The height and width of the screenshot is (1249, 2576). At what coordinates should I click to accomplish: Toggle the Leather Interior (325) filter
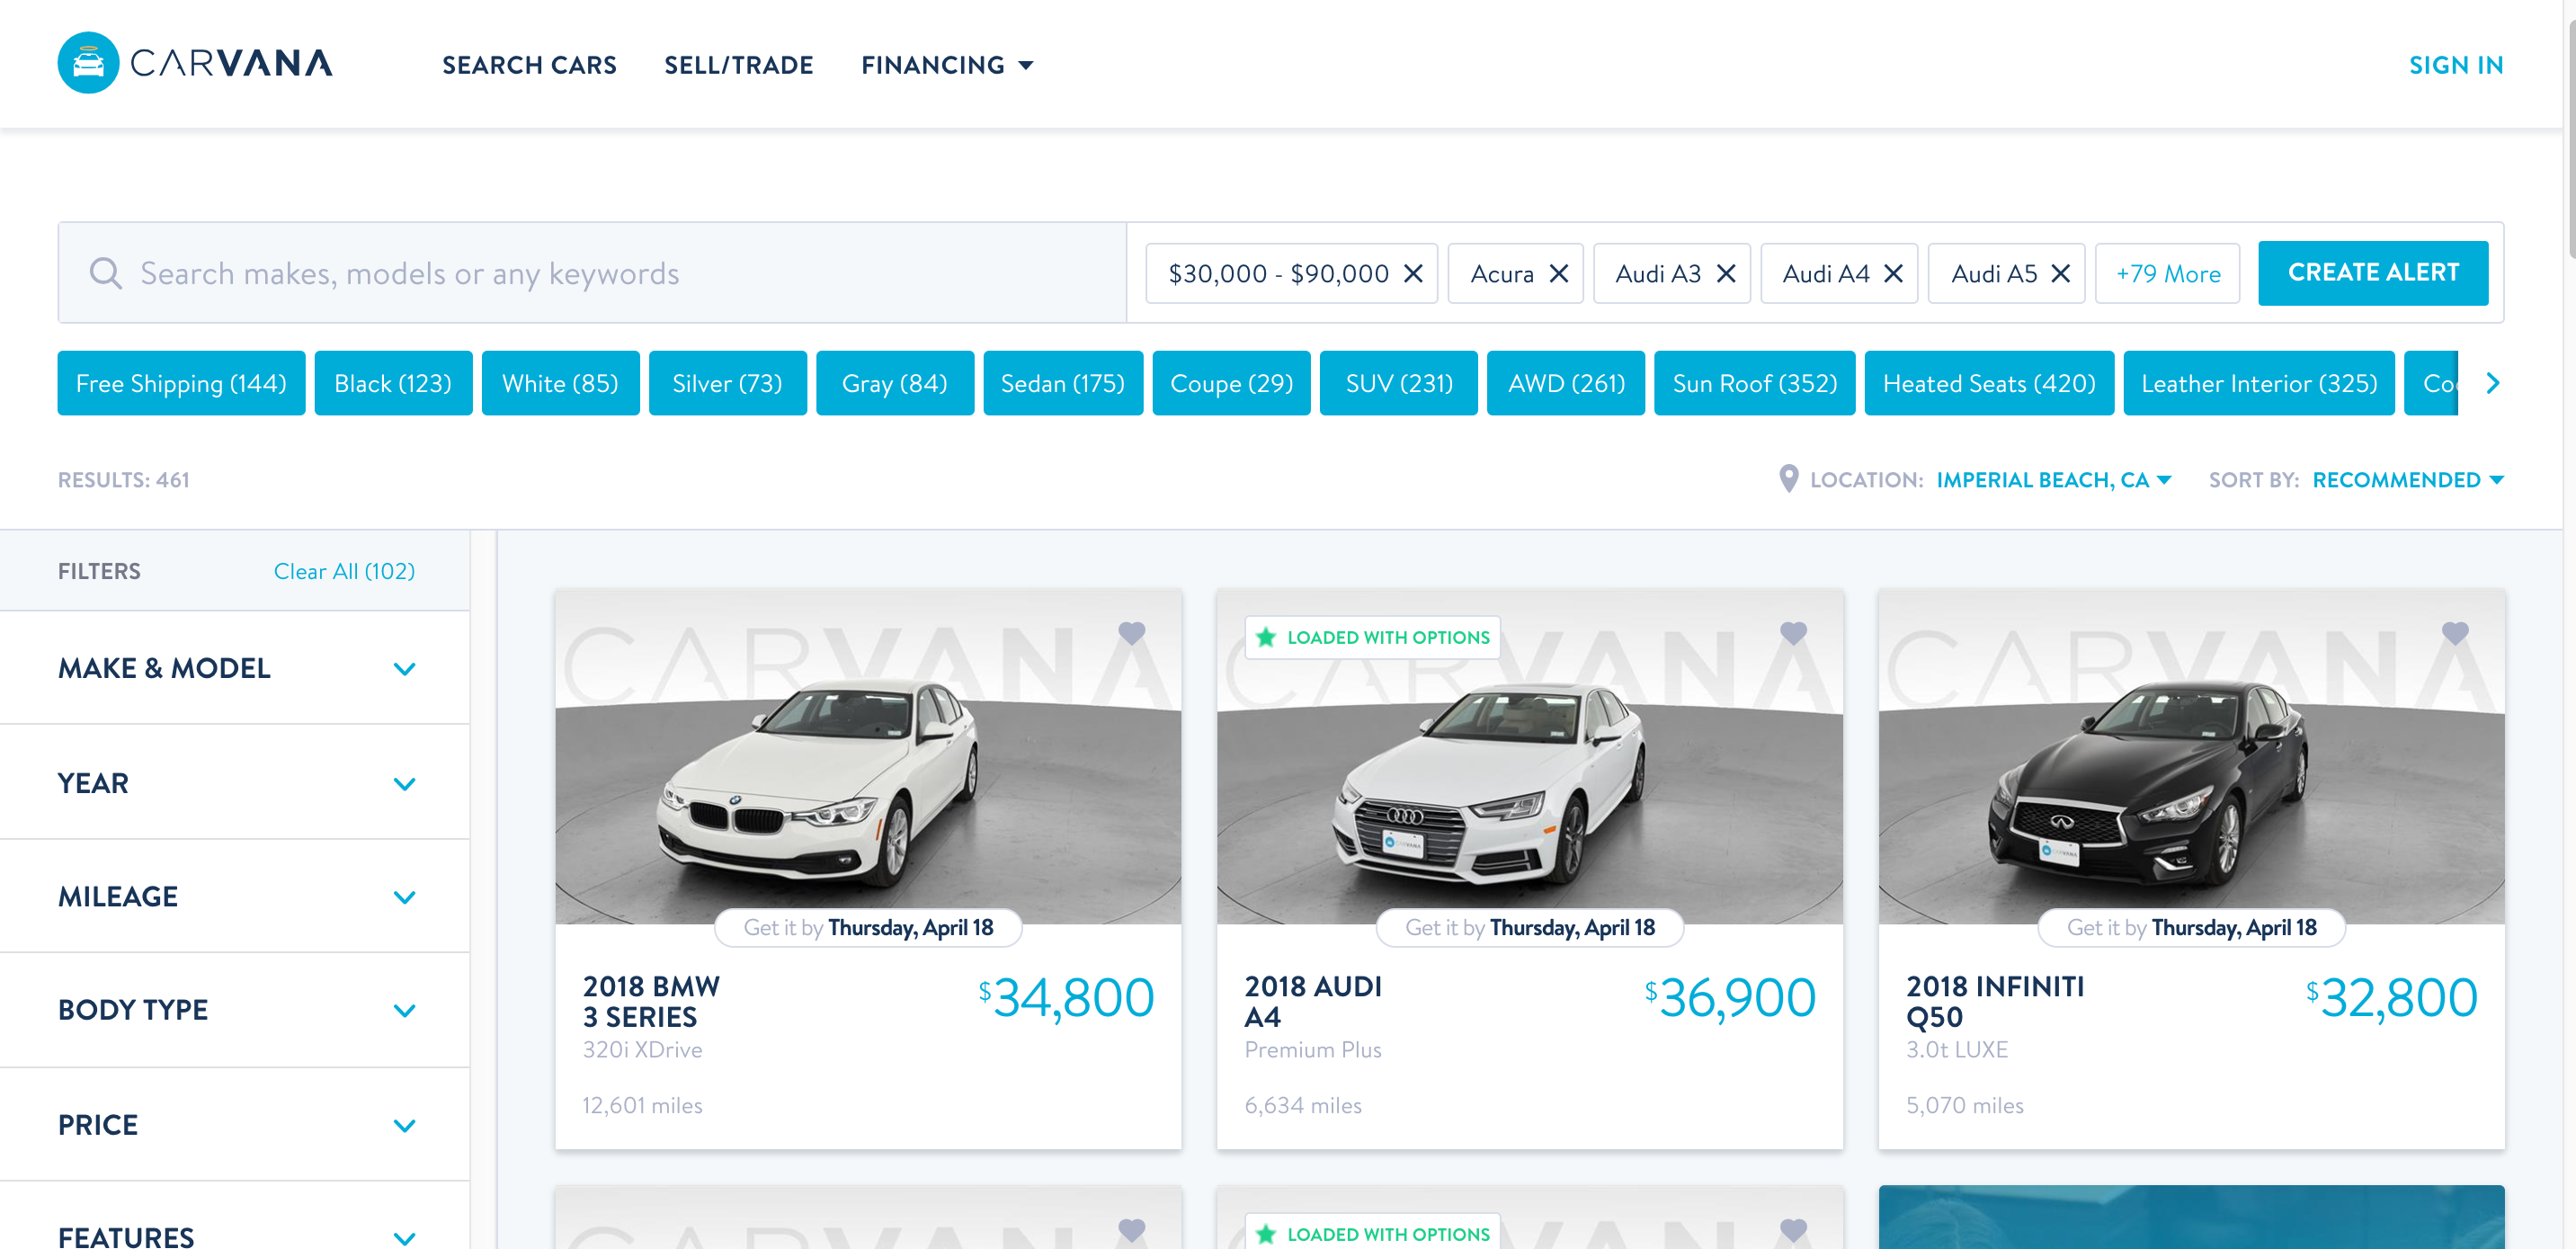tap(2259, 383)
